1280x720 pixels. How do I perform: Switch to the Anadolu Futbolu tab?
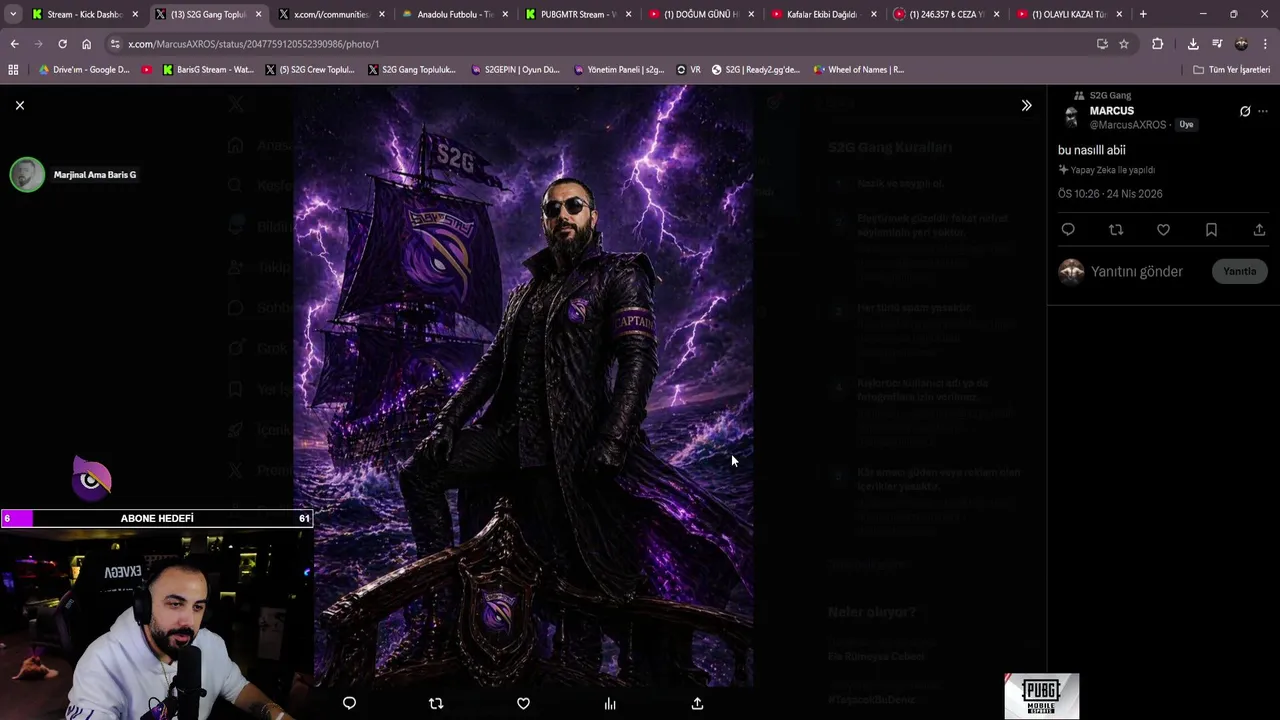click(x=455, y=14)
